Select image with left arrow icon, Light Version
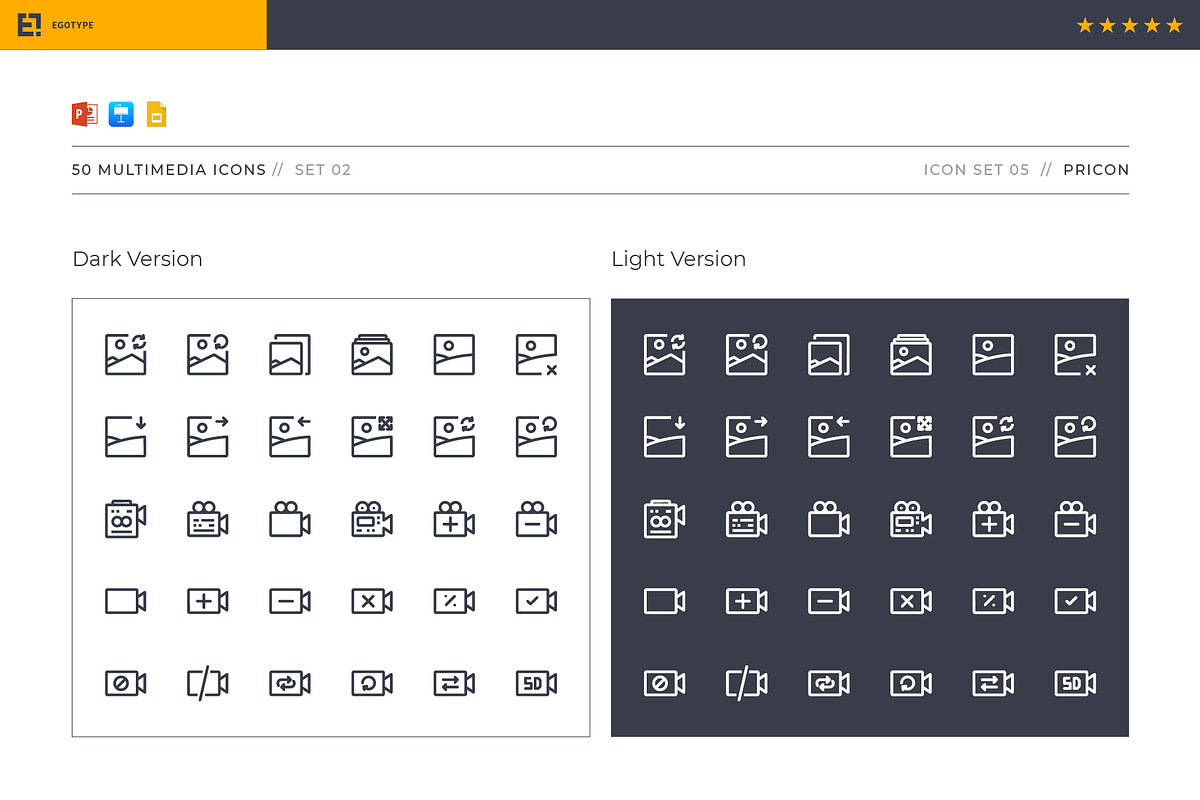 pos(829,437)
